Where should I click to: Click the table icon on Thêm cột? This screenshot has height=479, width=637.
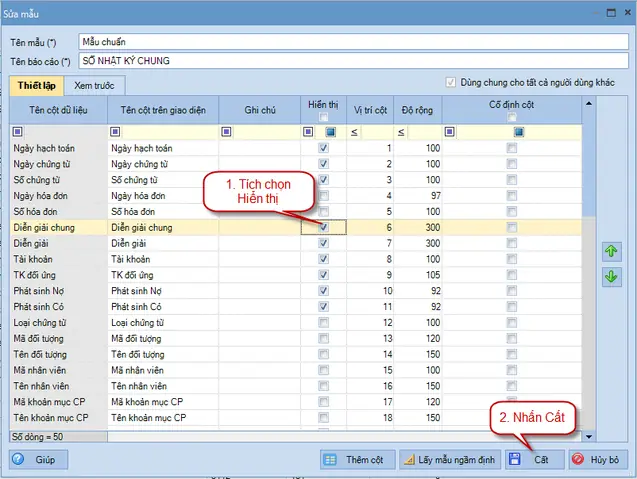330,459
